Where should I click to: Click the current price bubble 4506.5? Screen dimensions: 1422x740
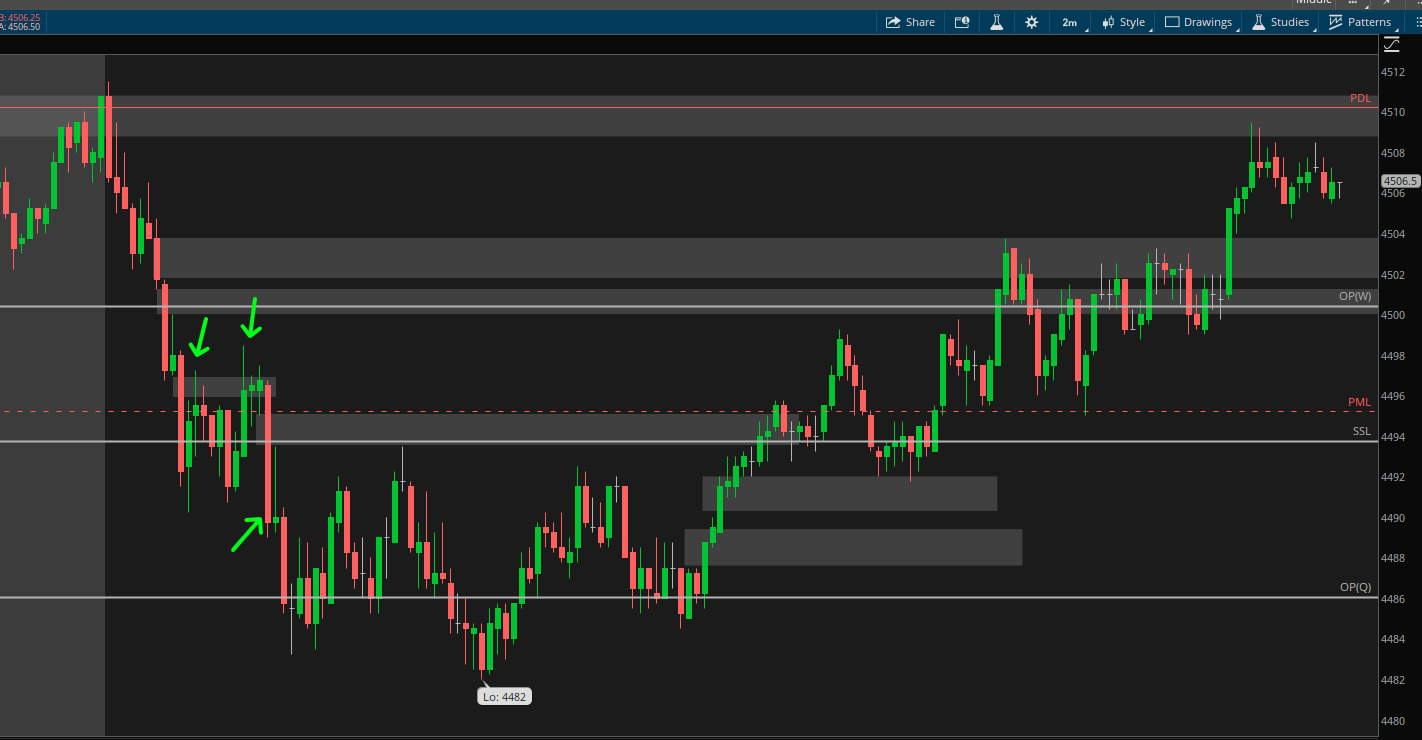coord(1400,181)
